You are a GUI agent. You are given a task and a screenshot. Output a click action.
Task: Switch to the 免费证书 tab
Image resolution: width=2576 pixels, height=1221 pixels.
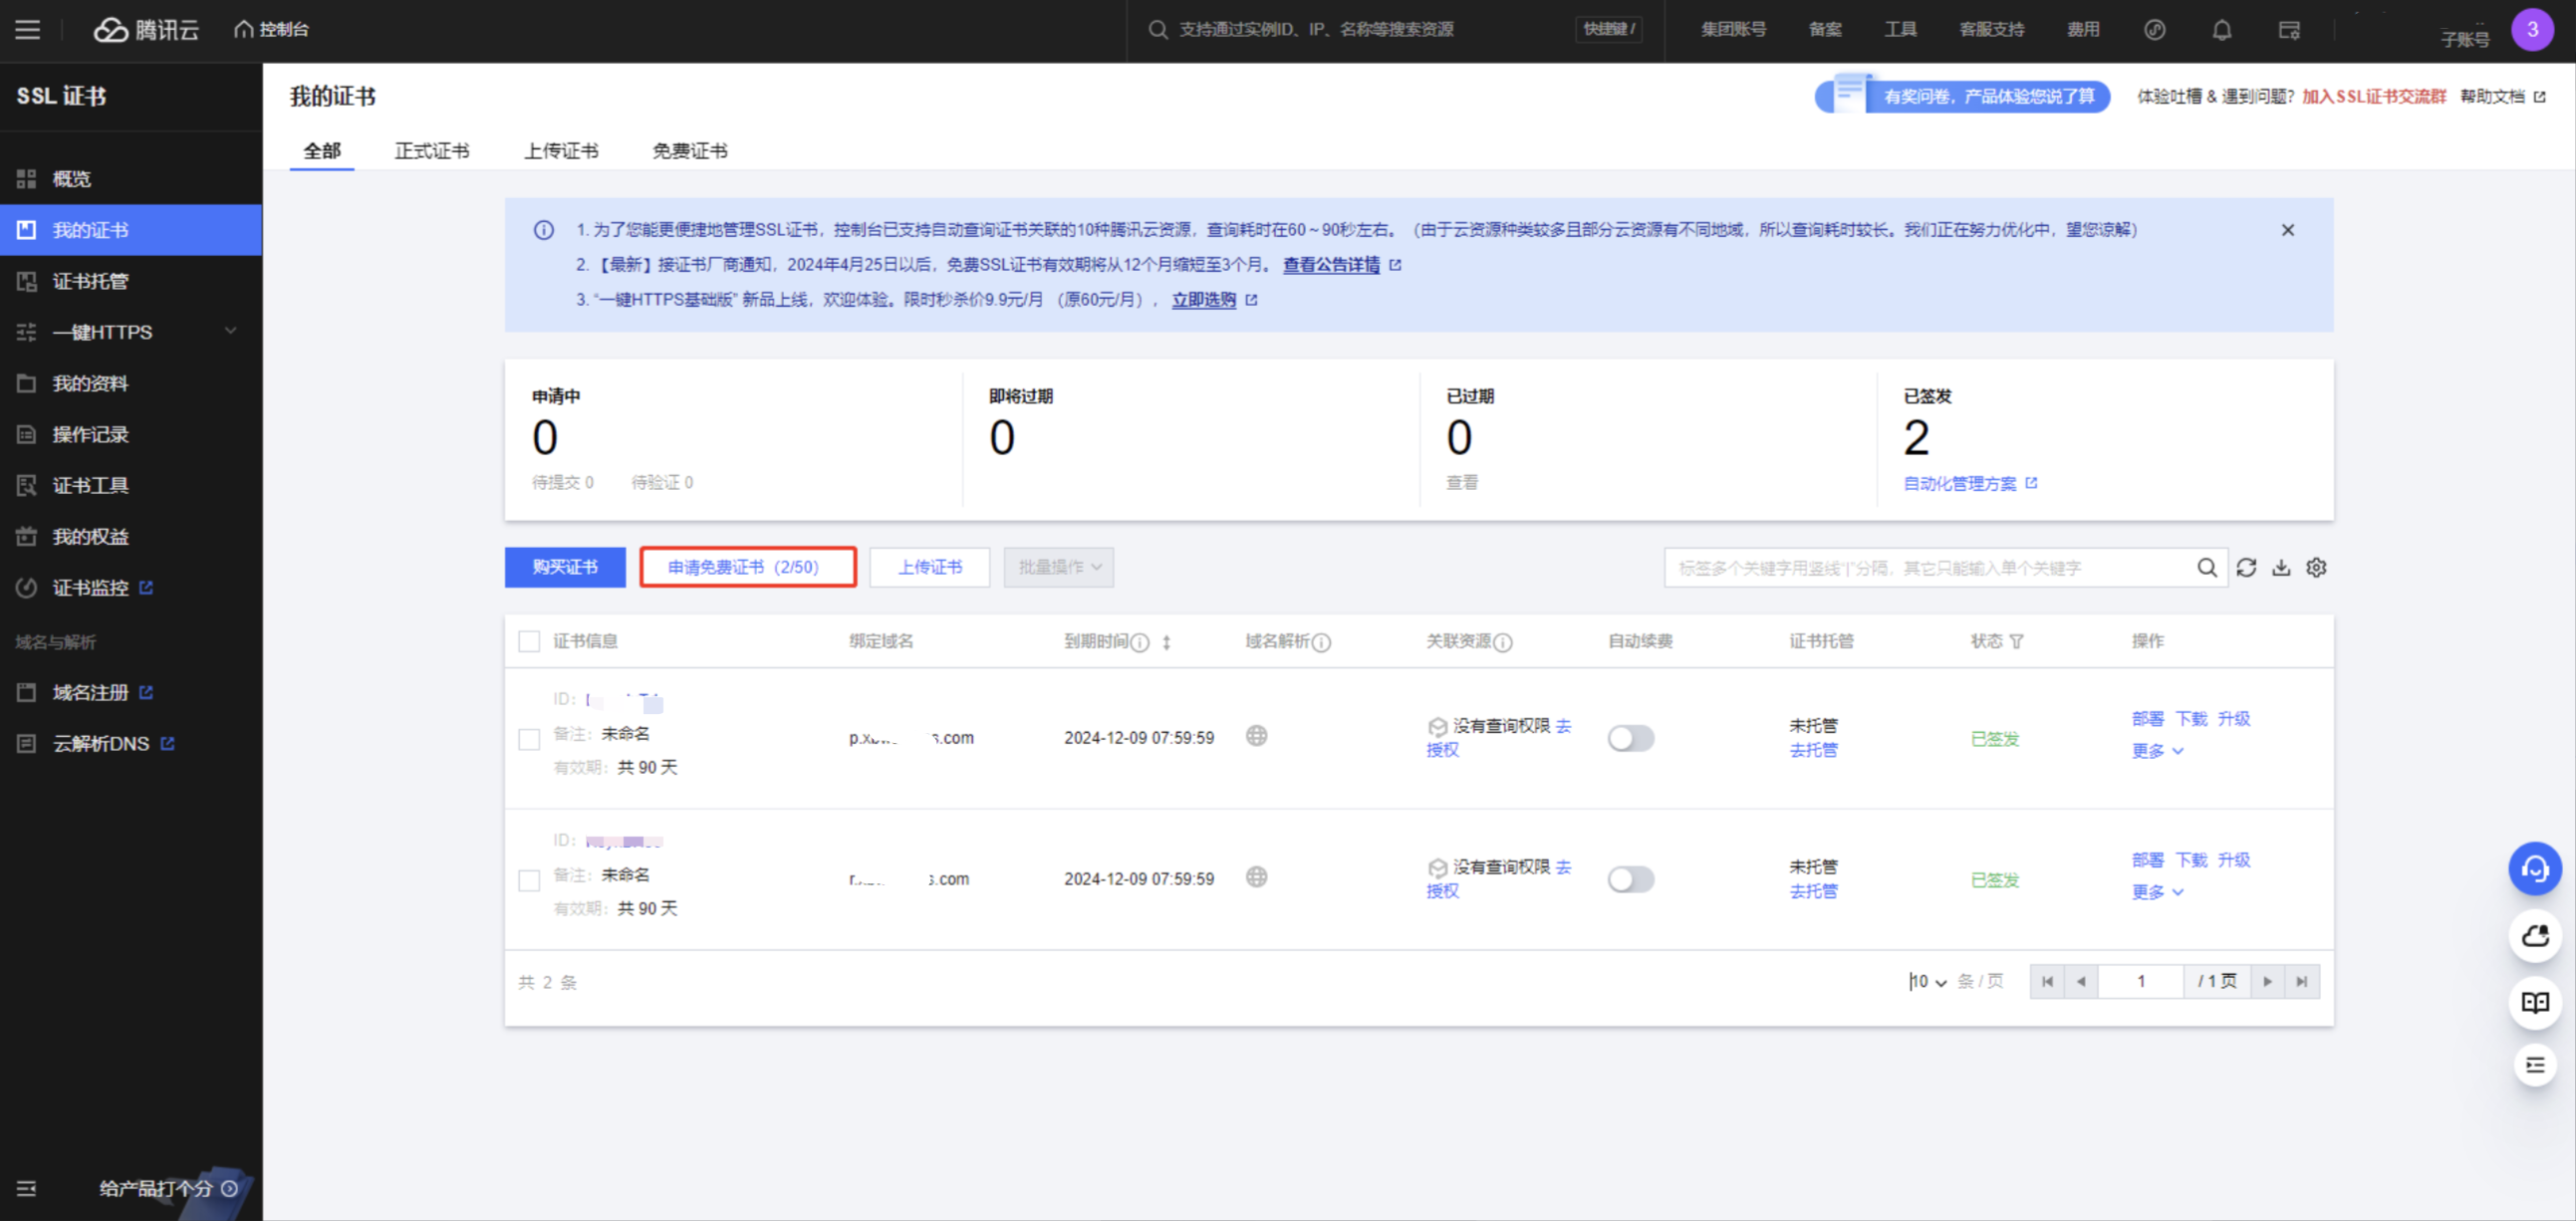[x=690, y=151]
